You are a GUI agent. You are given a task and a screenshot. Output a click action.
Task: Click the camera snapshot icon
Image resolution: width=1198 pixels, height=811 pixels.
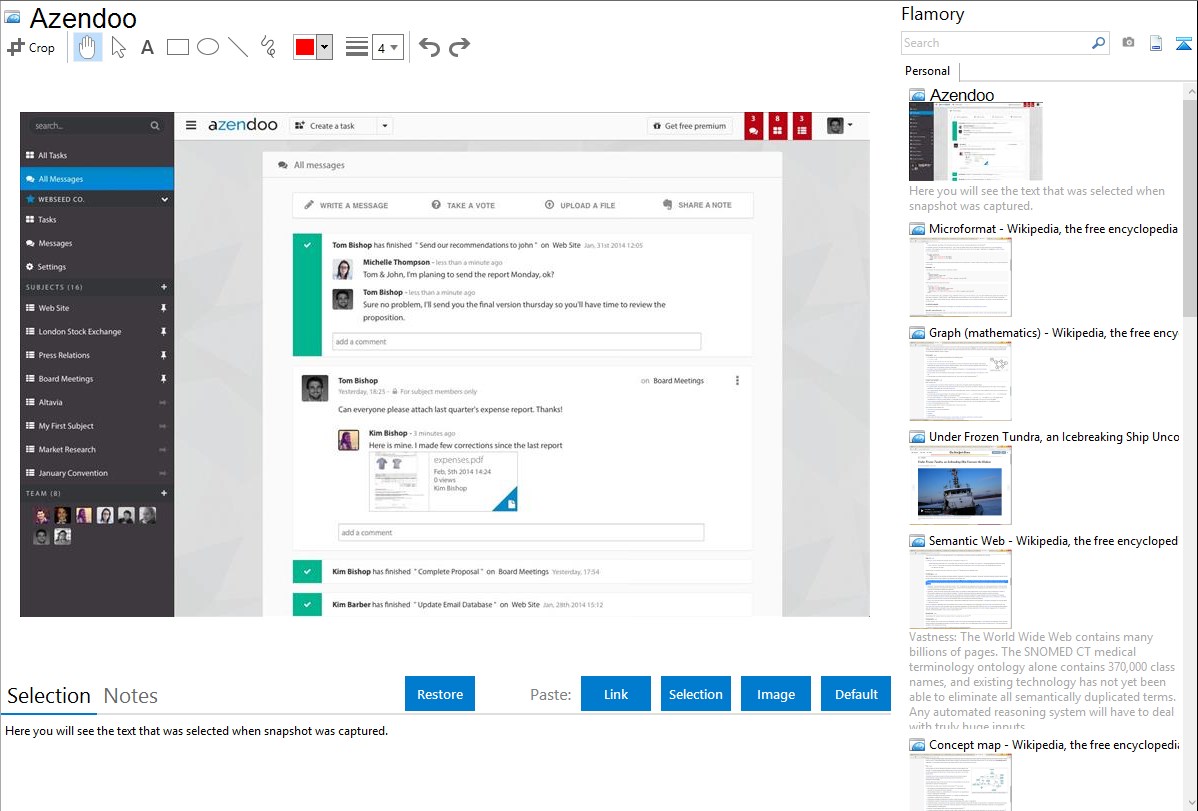tap(1128, 43)
